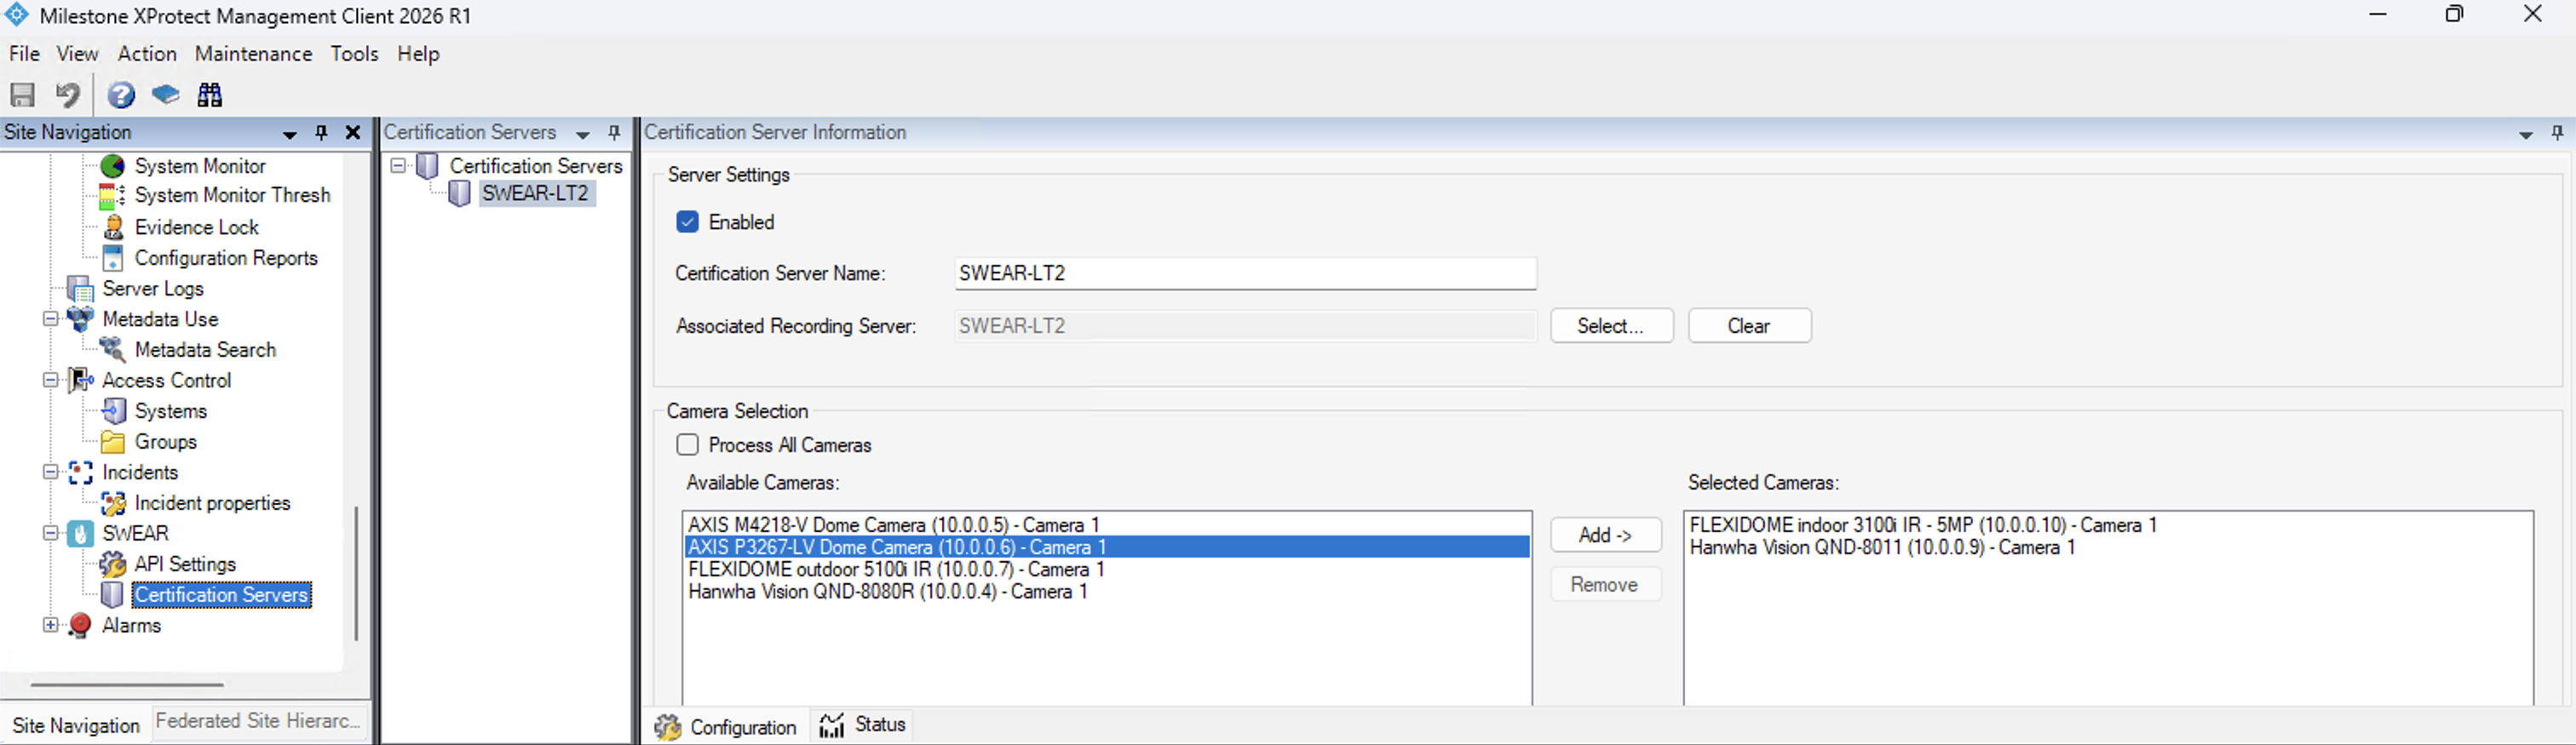This screenshot has width=2576, height=745.
Task: Select the Configuration Reports icon
Action: pyautogui.click(x=113, y=258)
